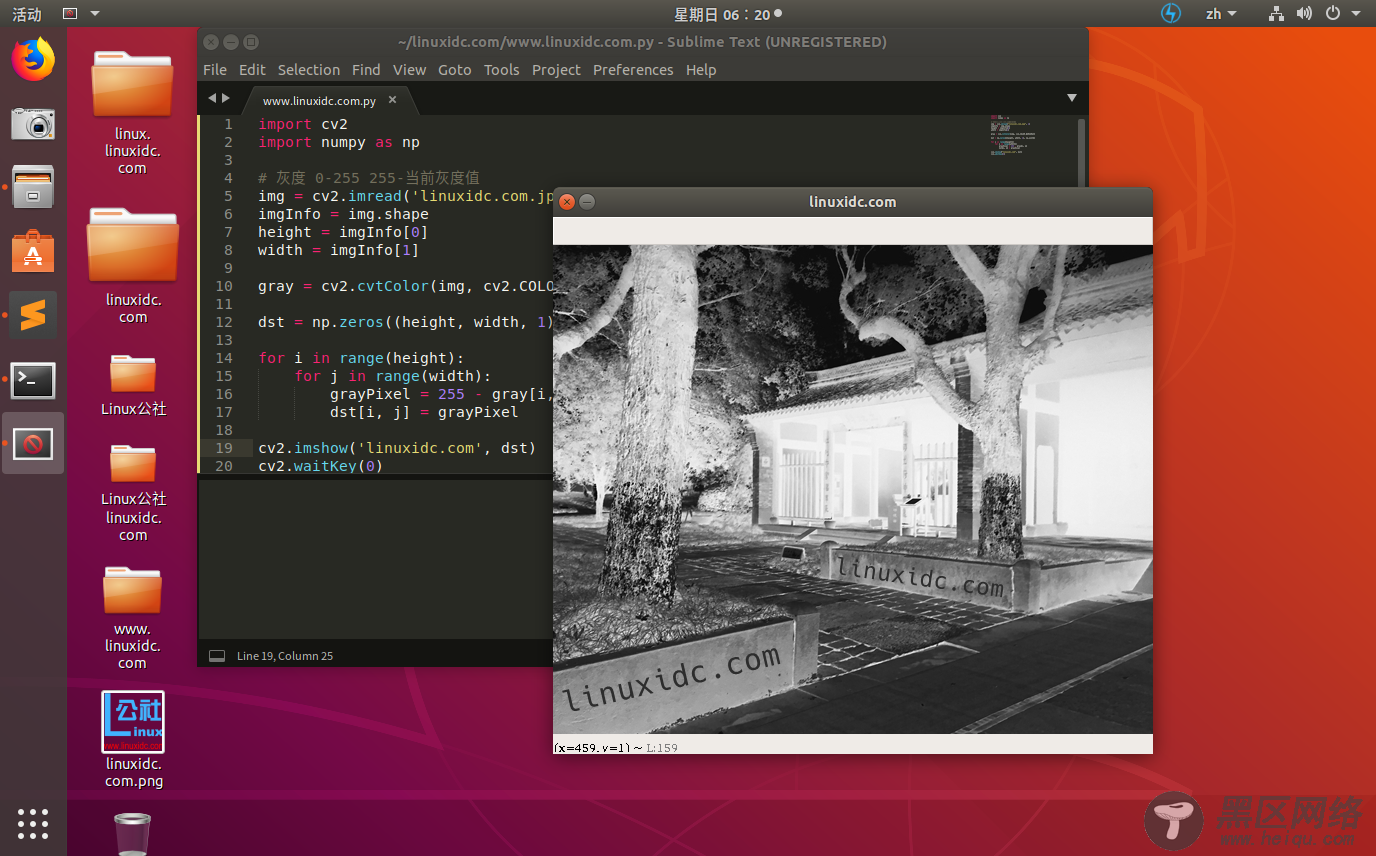Open the Trash icon on desktop

click(132, 833)
